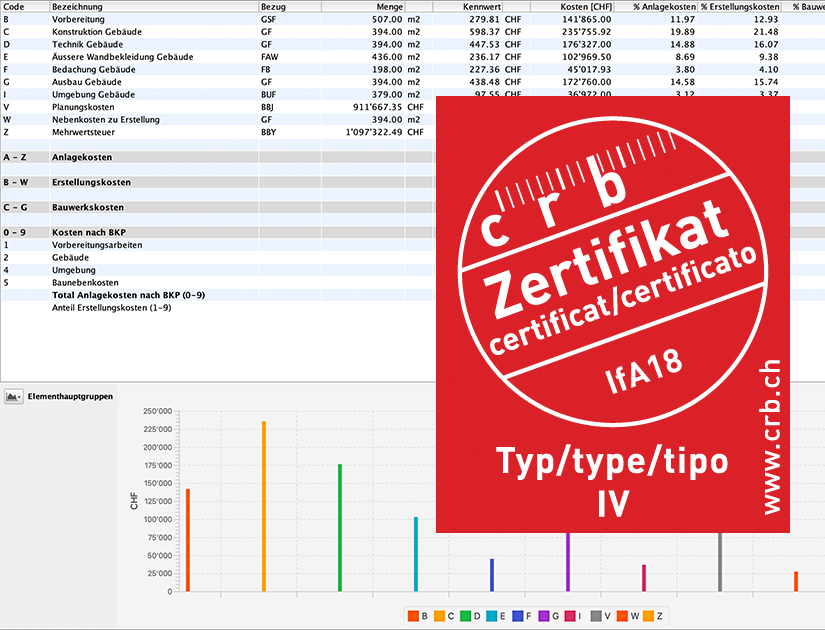Select the Mehrwertsteuer row
Screen dimensions: 825x630
[218, 132]
